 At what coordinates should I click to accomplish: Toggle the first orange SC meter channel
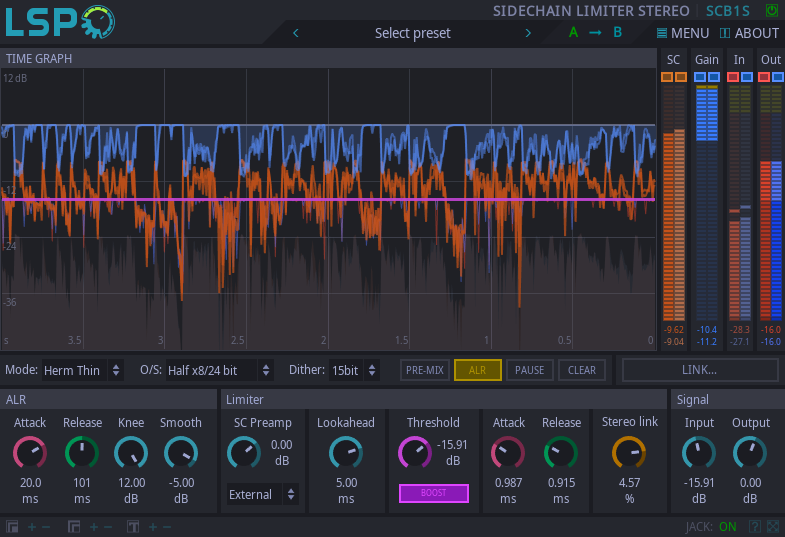tap(667, 77)
